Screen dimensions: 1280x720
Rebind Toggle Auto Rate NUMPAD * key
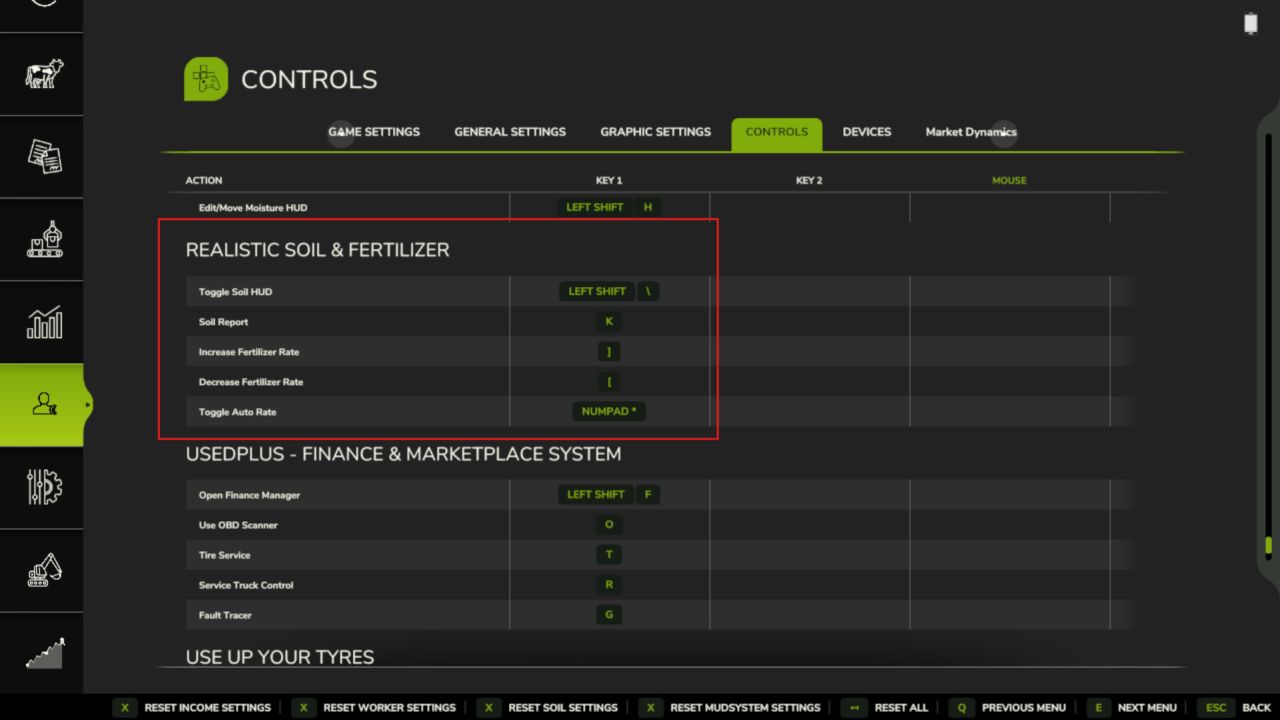click(x=609, y=412)
